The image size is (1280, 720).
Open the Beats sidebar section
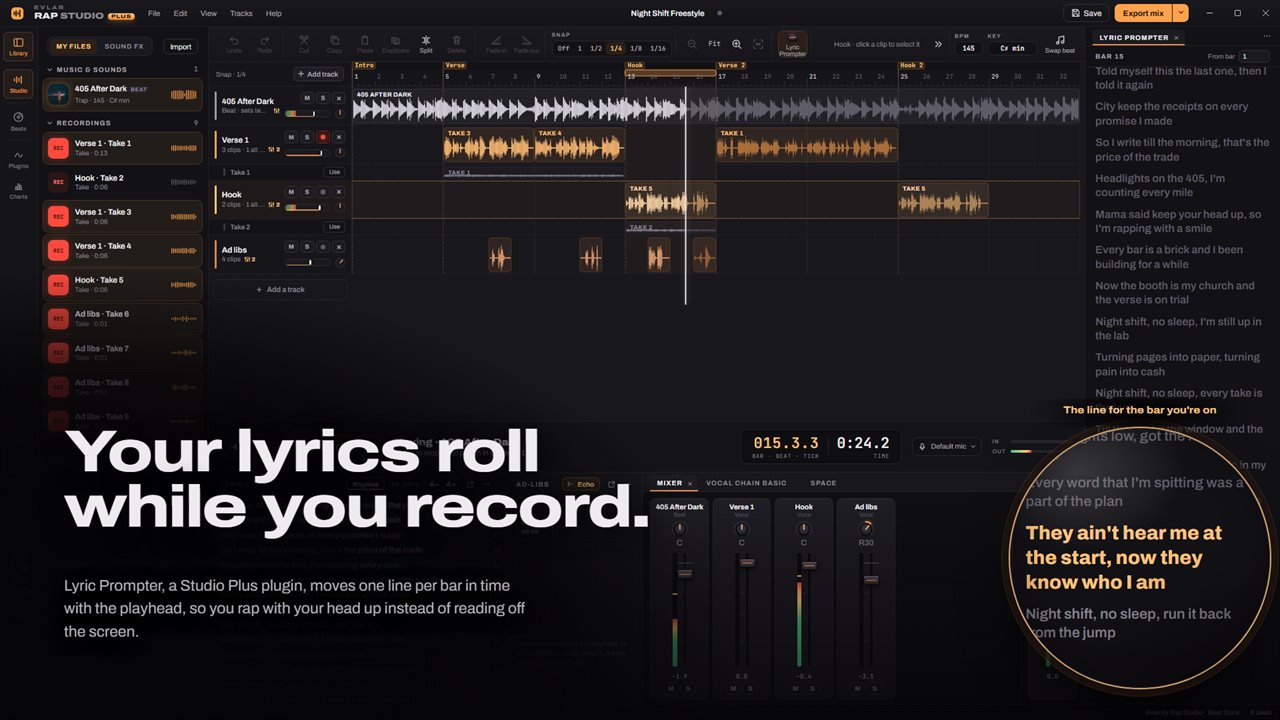point(18,121)
